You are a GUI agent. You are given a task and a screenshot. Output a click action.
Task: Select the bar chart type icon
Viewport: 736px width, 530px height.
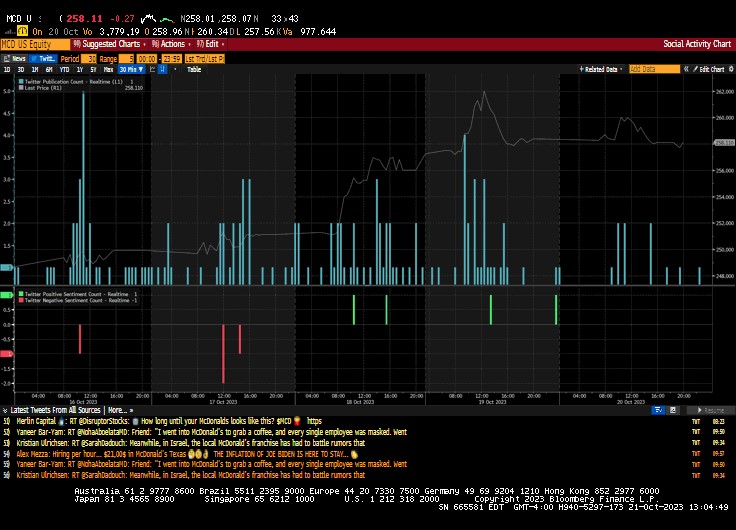point(162,69)
